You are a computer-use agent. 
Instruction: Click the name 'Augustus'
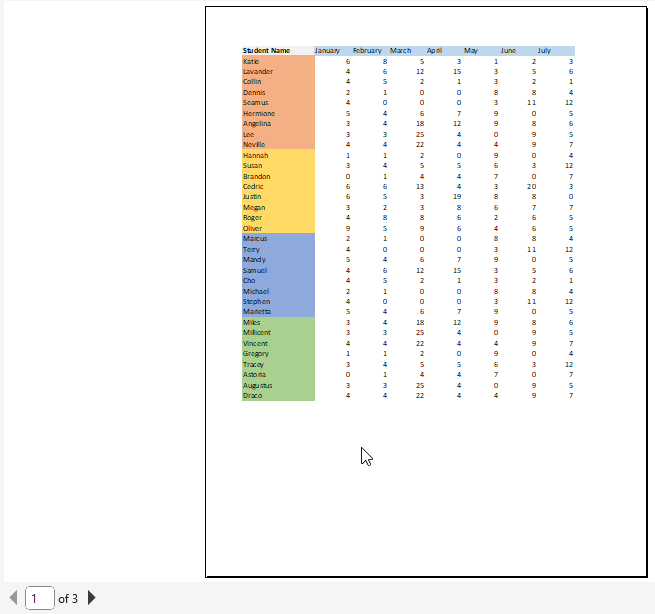258,386
